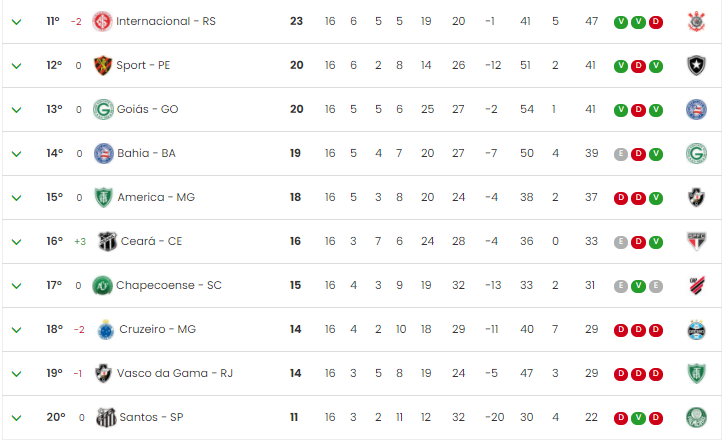
Task: Click next opponent crest in Santos row
Action: 696,418
